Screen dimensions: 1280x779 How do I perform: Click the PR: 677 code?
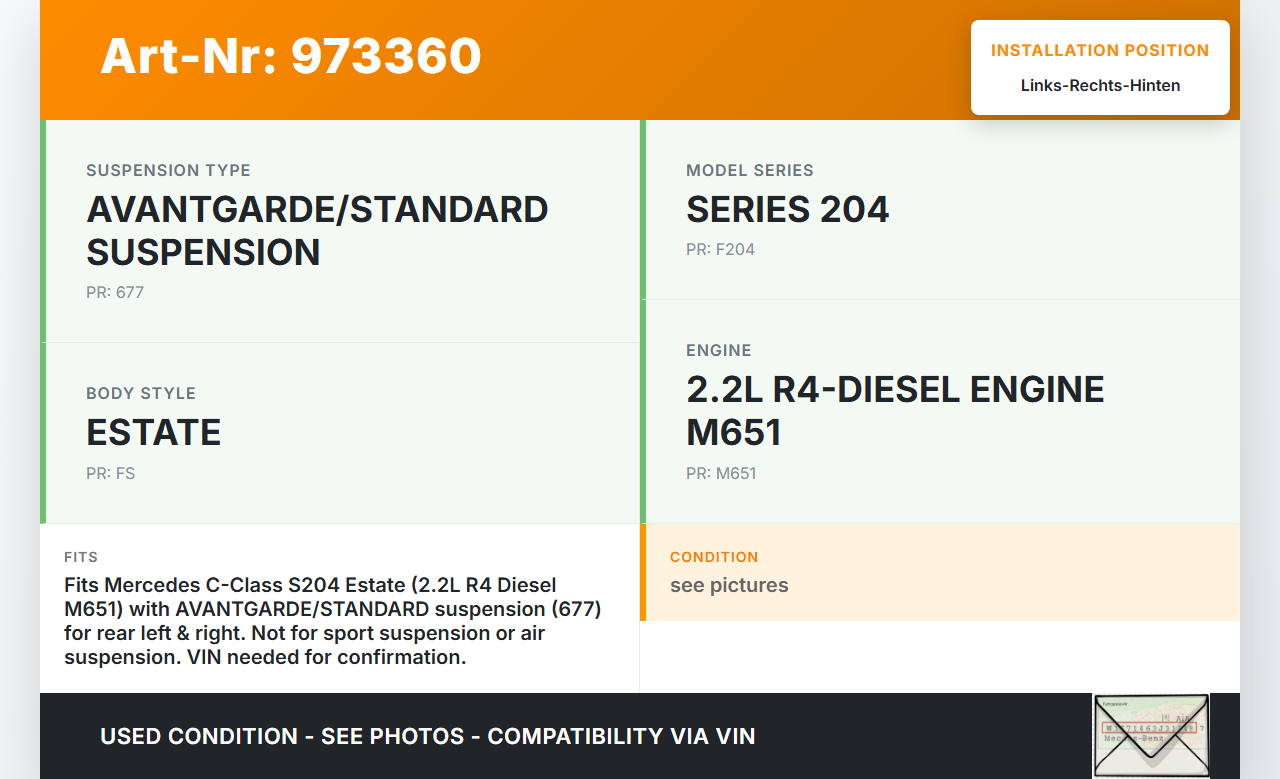click(115, 293)
